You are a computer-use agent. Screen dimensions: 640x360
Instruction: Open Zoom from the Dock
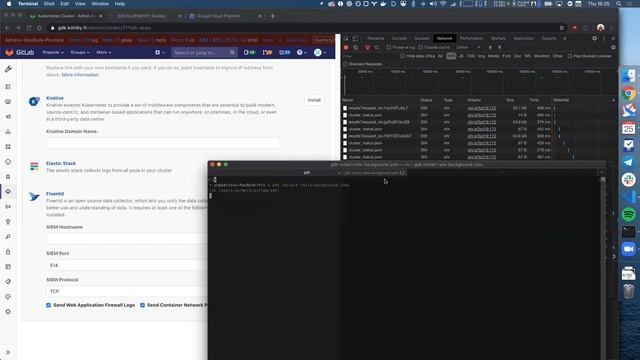pyautogui.click(x=629, y=249)
